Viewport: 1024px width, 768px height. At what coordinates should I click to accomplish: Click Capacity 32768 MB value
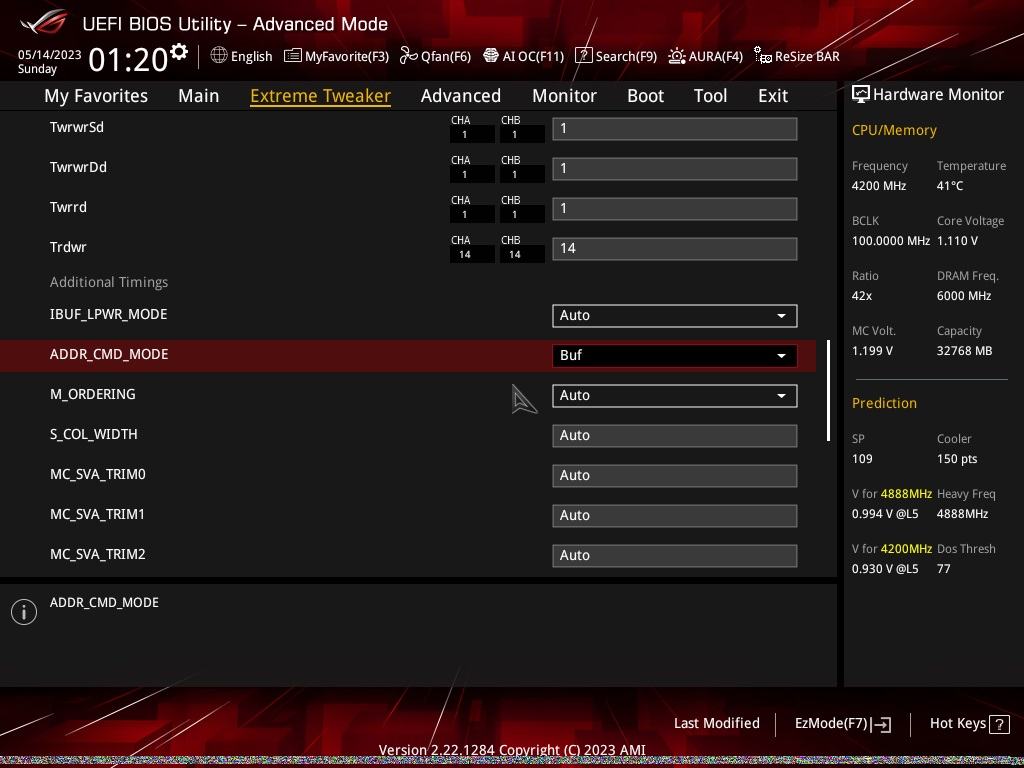pyautogui.click(x=965, y=351)
